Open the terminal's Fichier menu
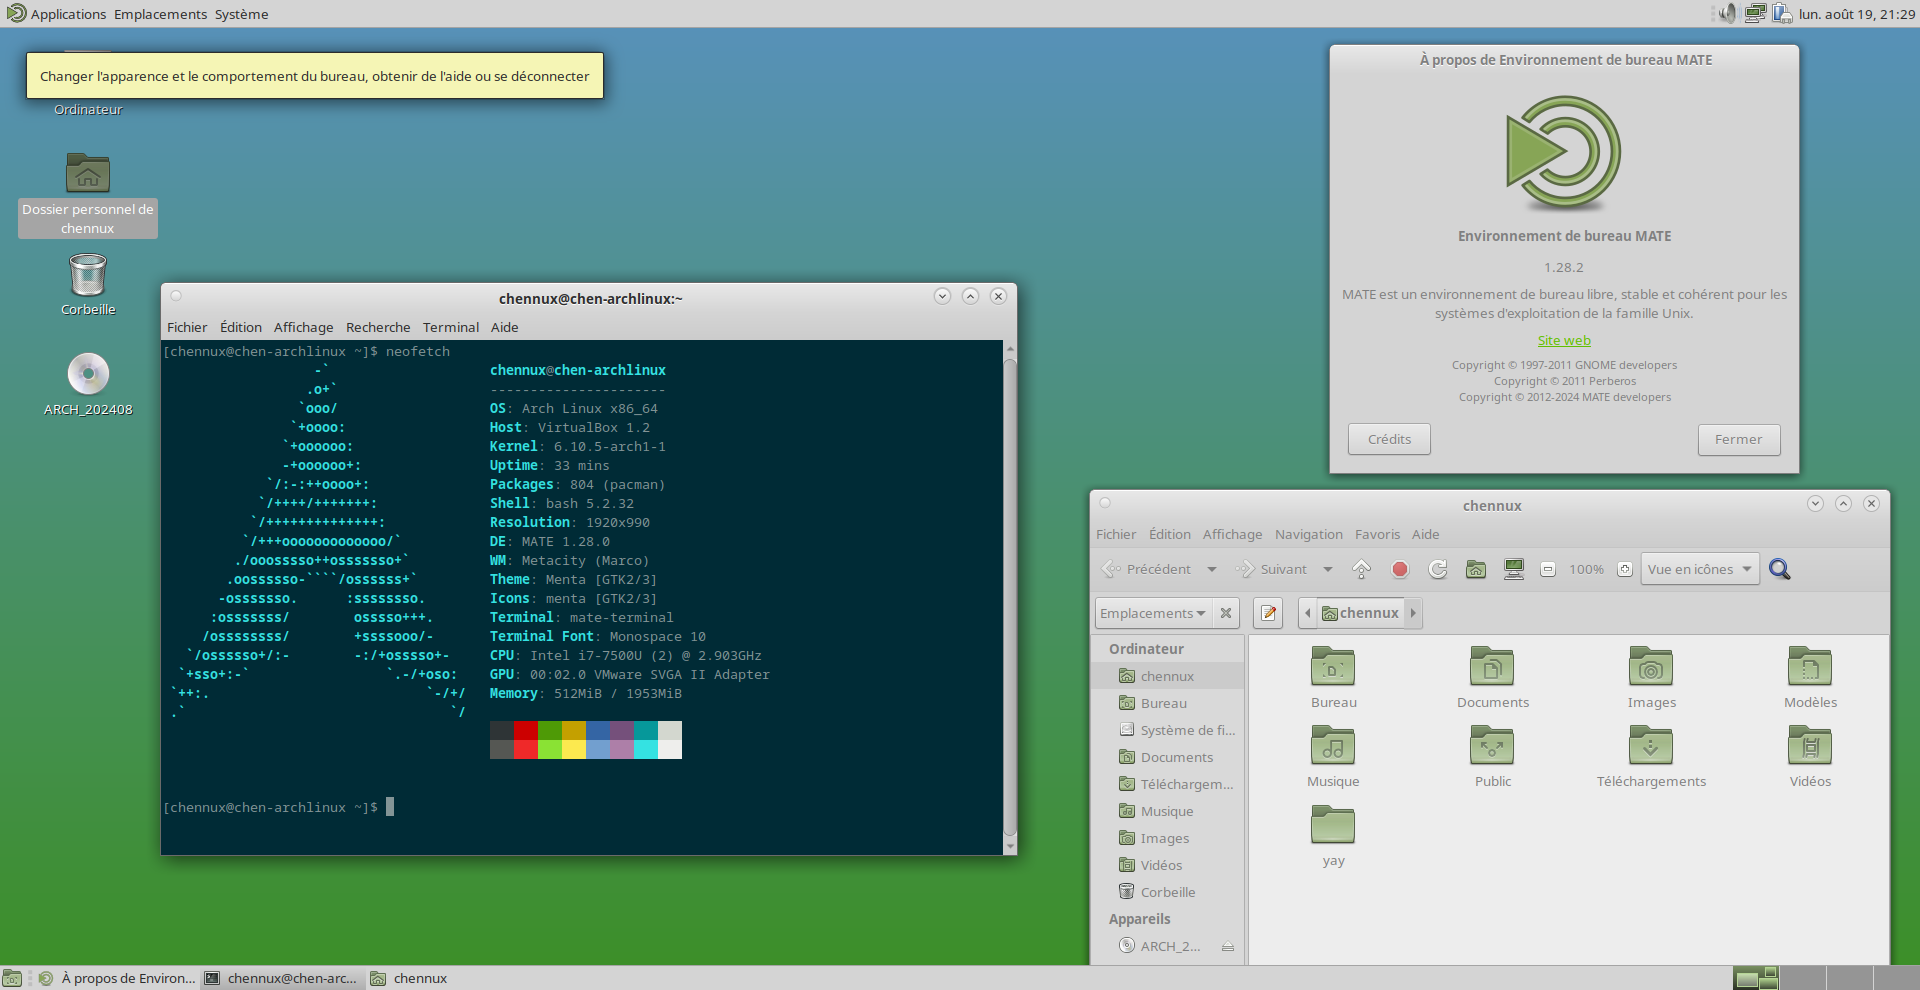The height and width of the screenshot is (990, 1920). coord(187,327)
